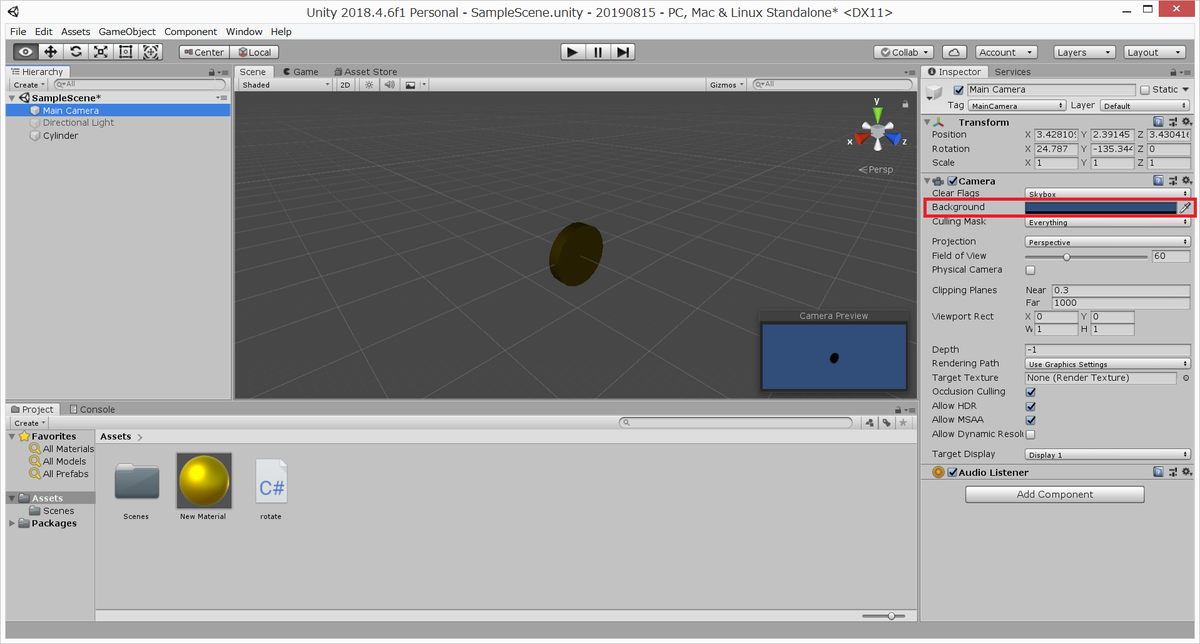Open the Projection Perspective dropdown

pyautogui.click(x=1108, y=242)
